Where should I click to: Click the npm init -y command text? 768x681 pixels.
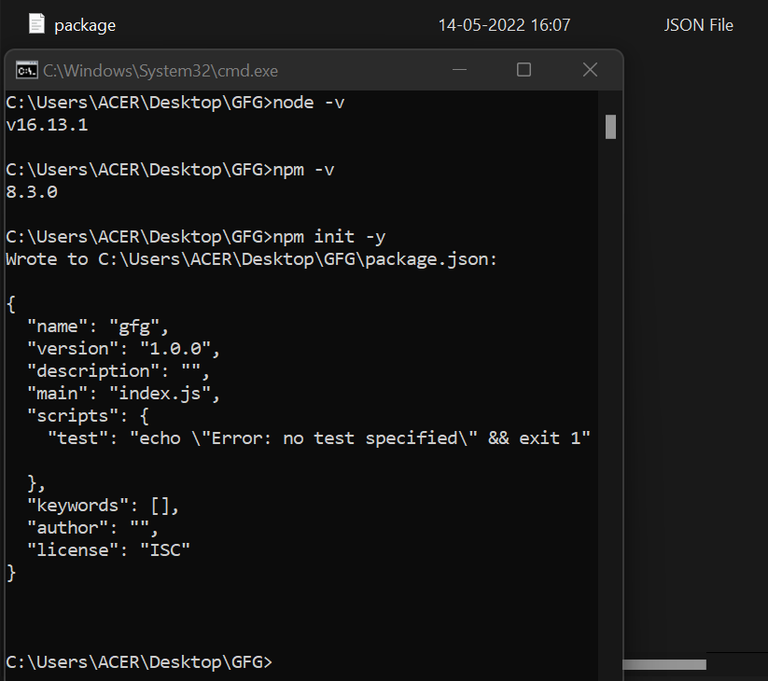329,237
